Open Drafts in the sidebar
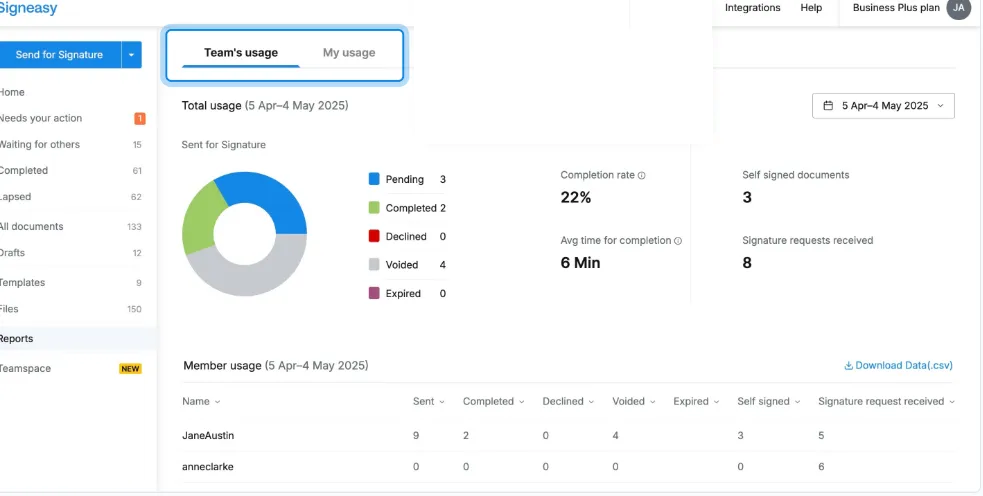 [x=13, y=253]
